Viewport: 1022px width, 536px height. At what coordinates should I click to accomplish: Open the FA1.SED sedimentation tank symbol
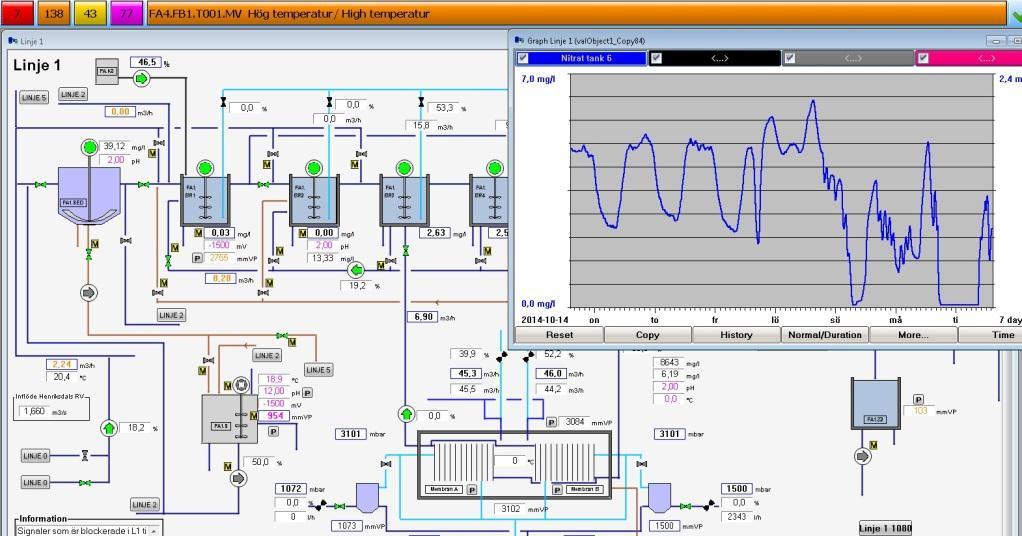pyautogui.click(x=89, y=196)
